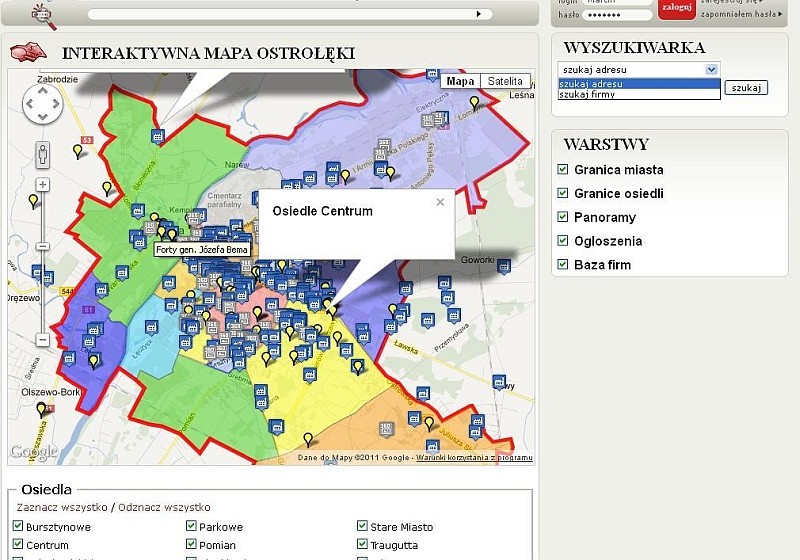Click the 'Osiedle Centrum' bubble title
This screenshot has height=560, width=800.
pyautogui.click(x=322, y=211)
